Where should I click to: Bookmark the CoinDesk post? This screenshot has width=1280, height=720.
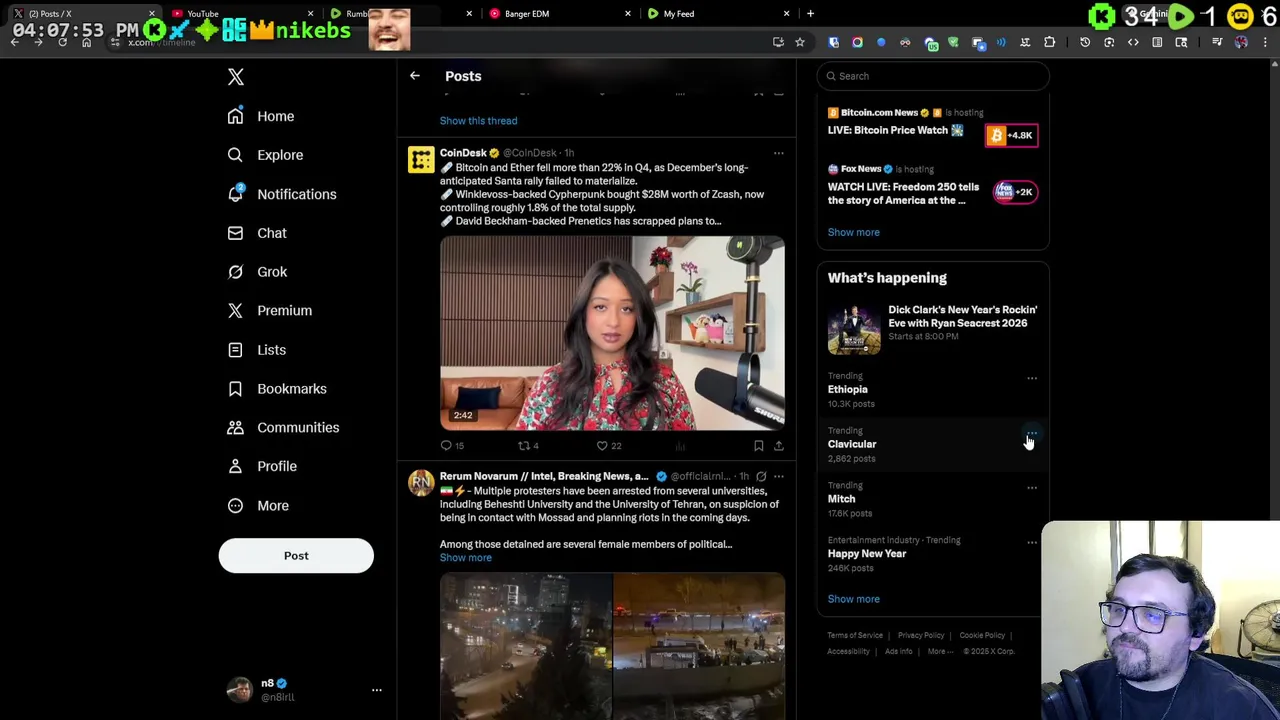[759, 446]
